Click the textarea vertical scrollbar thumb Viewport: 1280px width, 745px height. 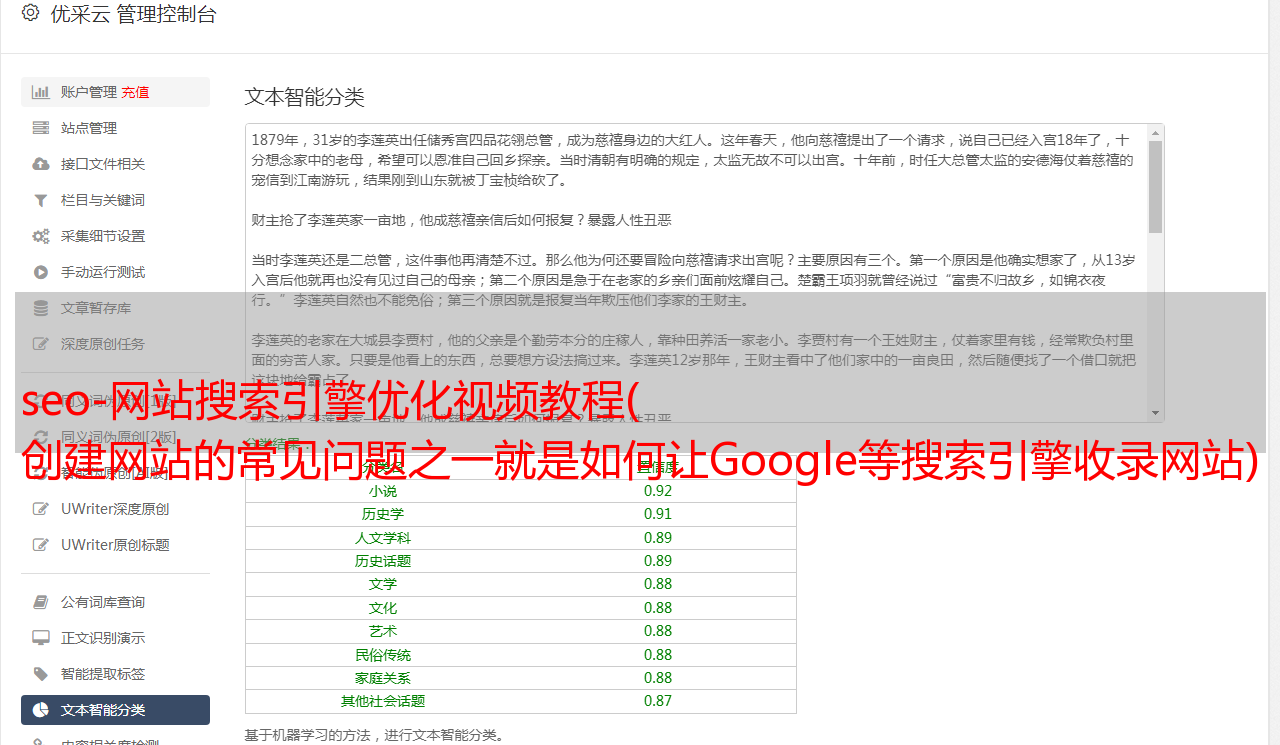(1155, 186)
